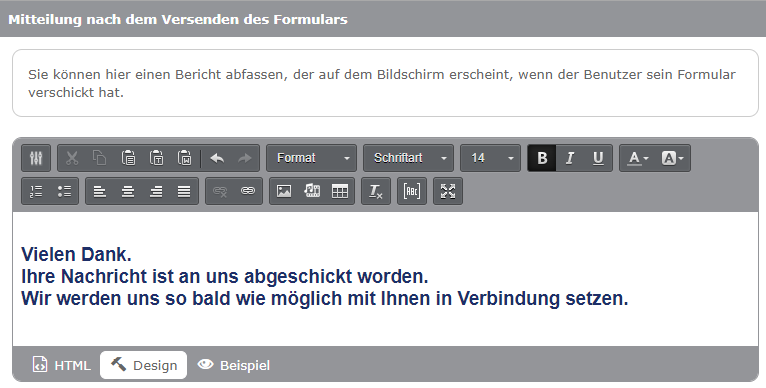Maximize the editor to fullscreen
The height and width of the screenshot is (388, 766).
point(448,191)
